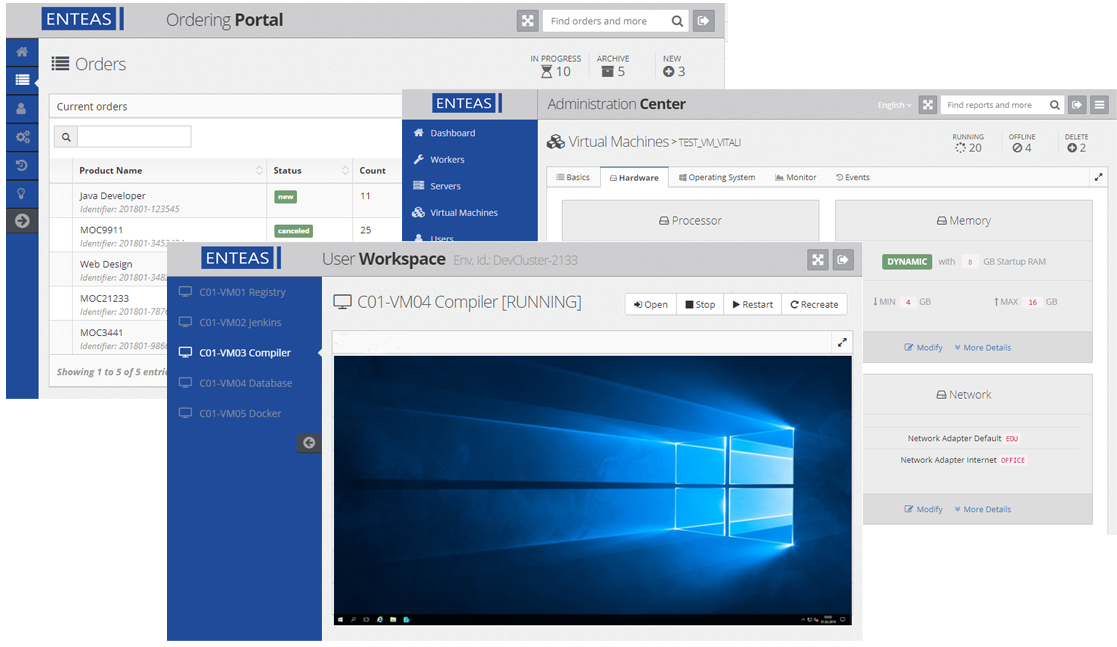1117x647 pixels.
Task: Open the user icon in Ordering Portal sidebar
Action: click(21, 108)
